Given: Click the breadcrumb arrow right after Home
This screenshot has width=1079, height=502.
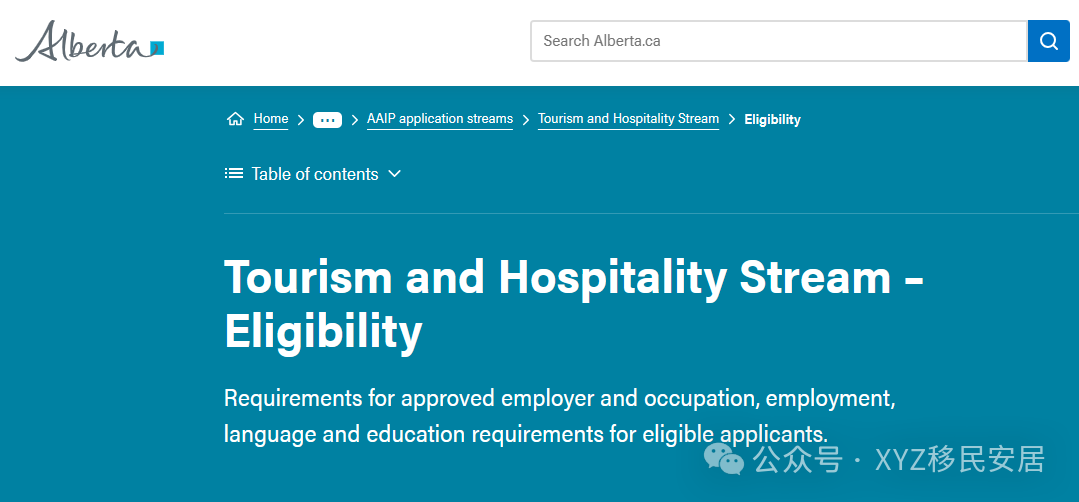Looking at the screenshot, I should coord(301,120).
